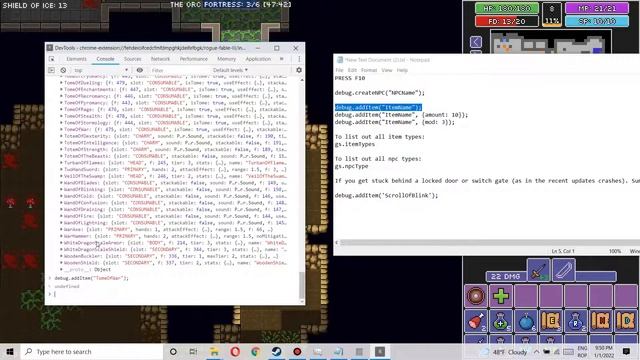Toggle the live expression eye icon

point(140,70)
